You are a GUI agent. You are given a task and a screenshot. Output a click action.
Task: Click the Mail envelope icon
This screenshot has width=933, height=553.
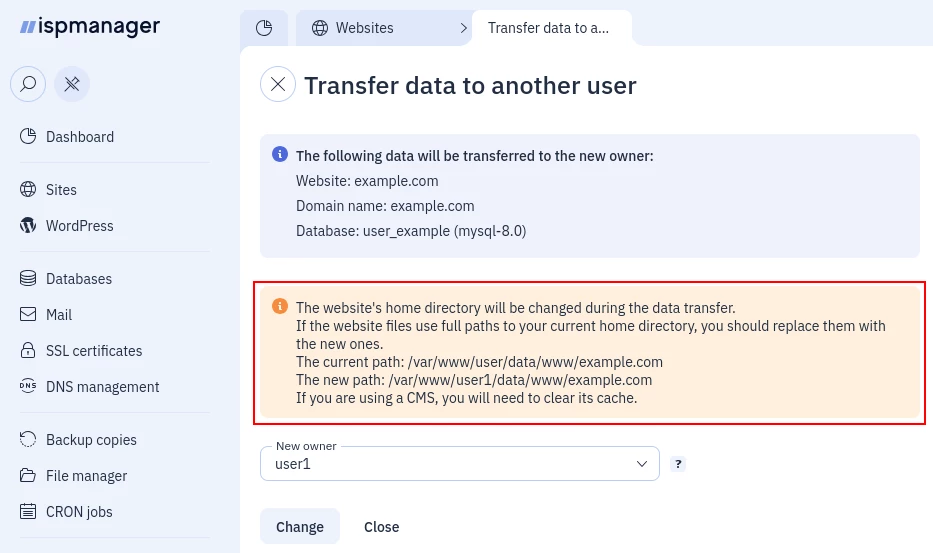[x=28, y=315]
